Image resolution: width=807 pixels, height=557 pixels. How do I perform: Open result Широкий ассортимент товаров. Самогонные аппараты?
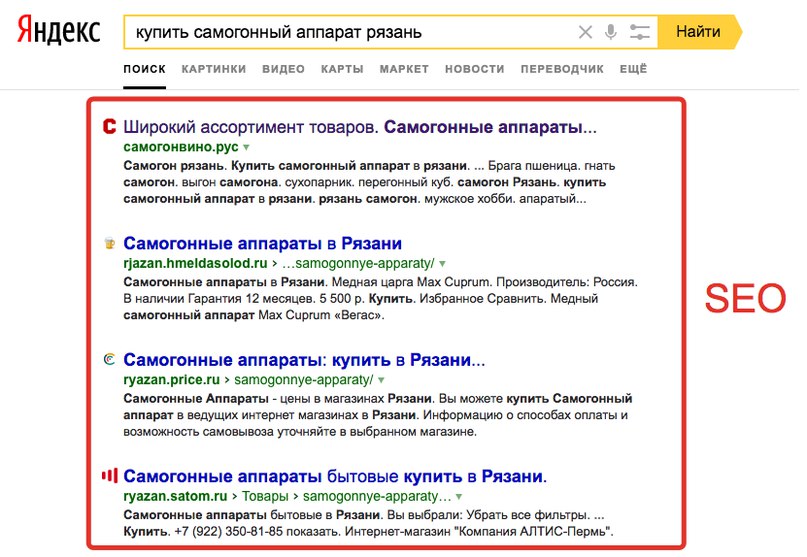tap(360, 127)
